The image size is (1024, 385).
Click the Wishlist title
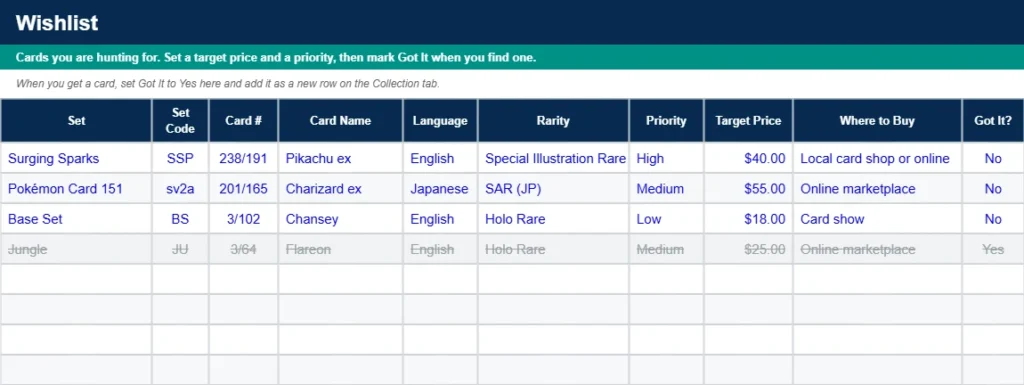pyautogui.click(x=57, y=23)
